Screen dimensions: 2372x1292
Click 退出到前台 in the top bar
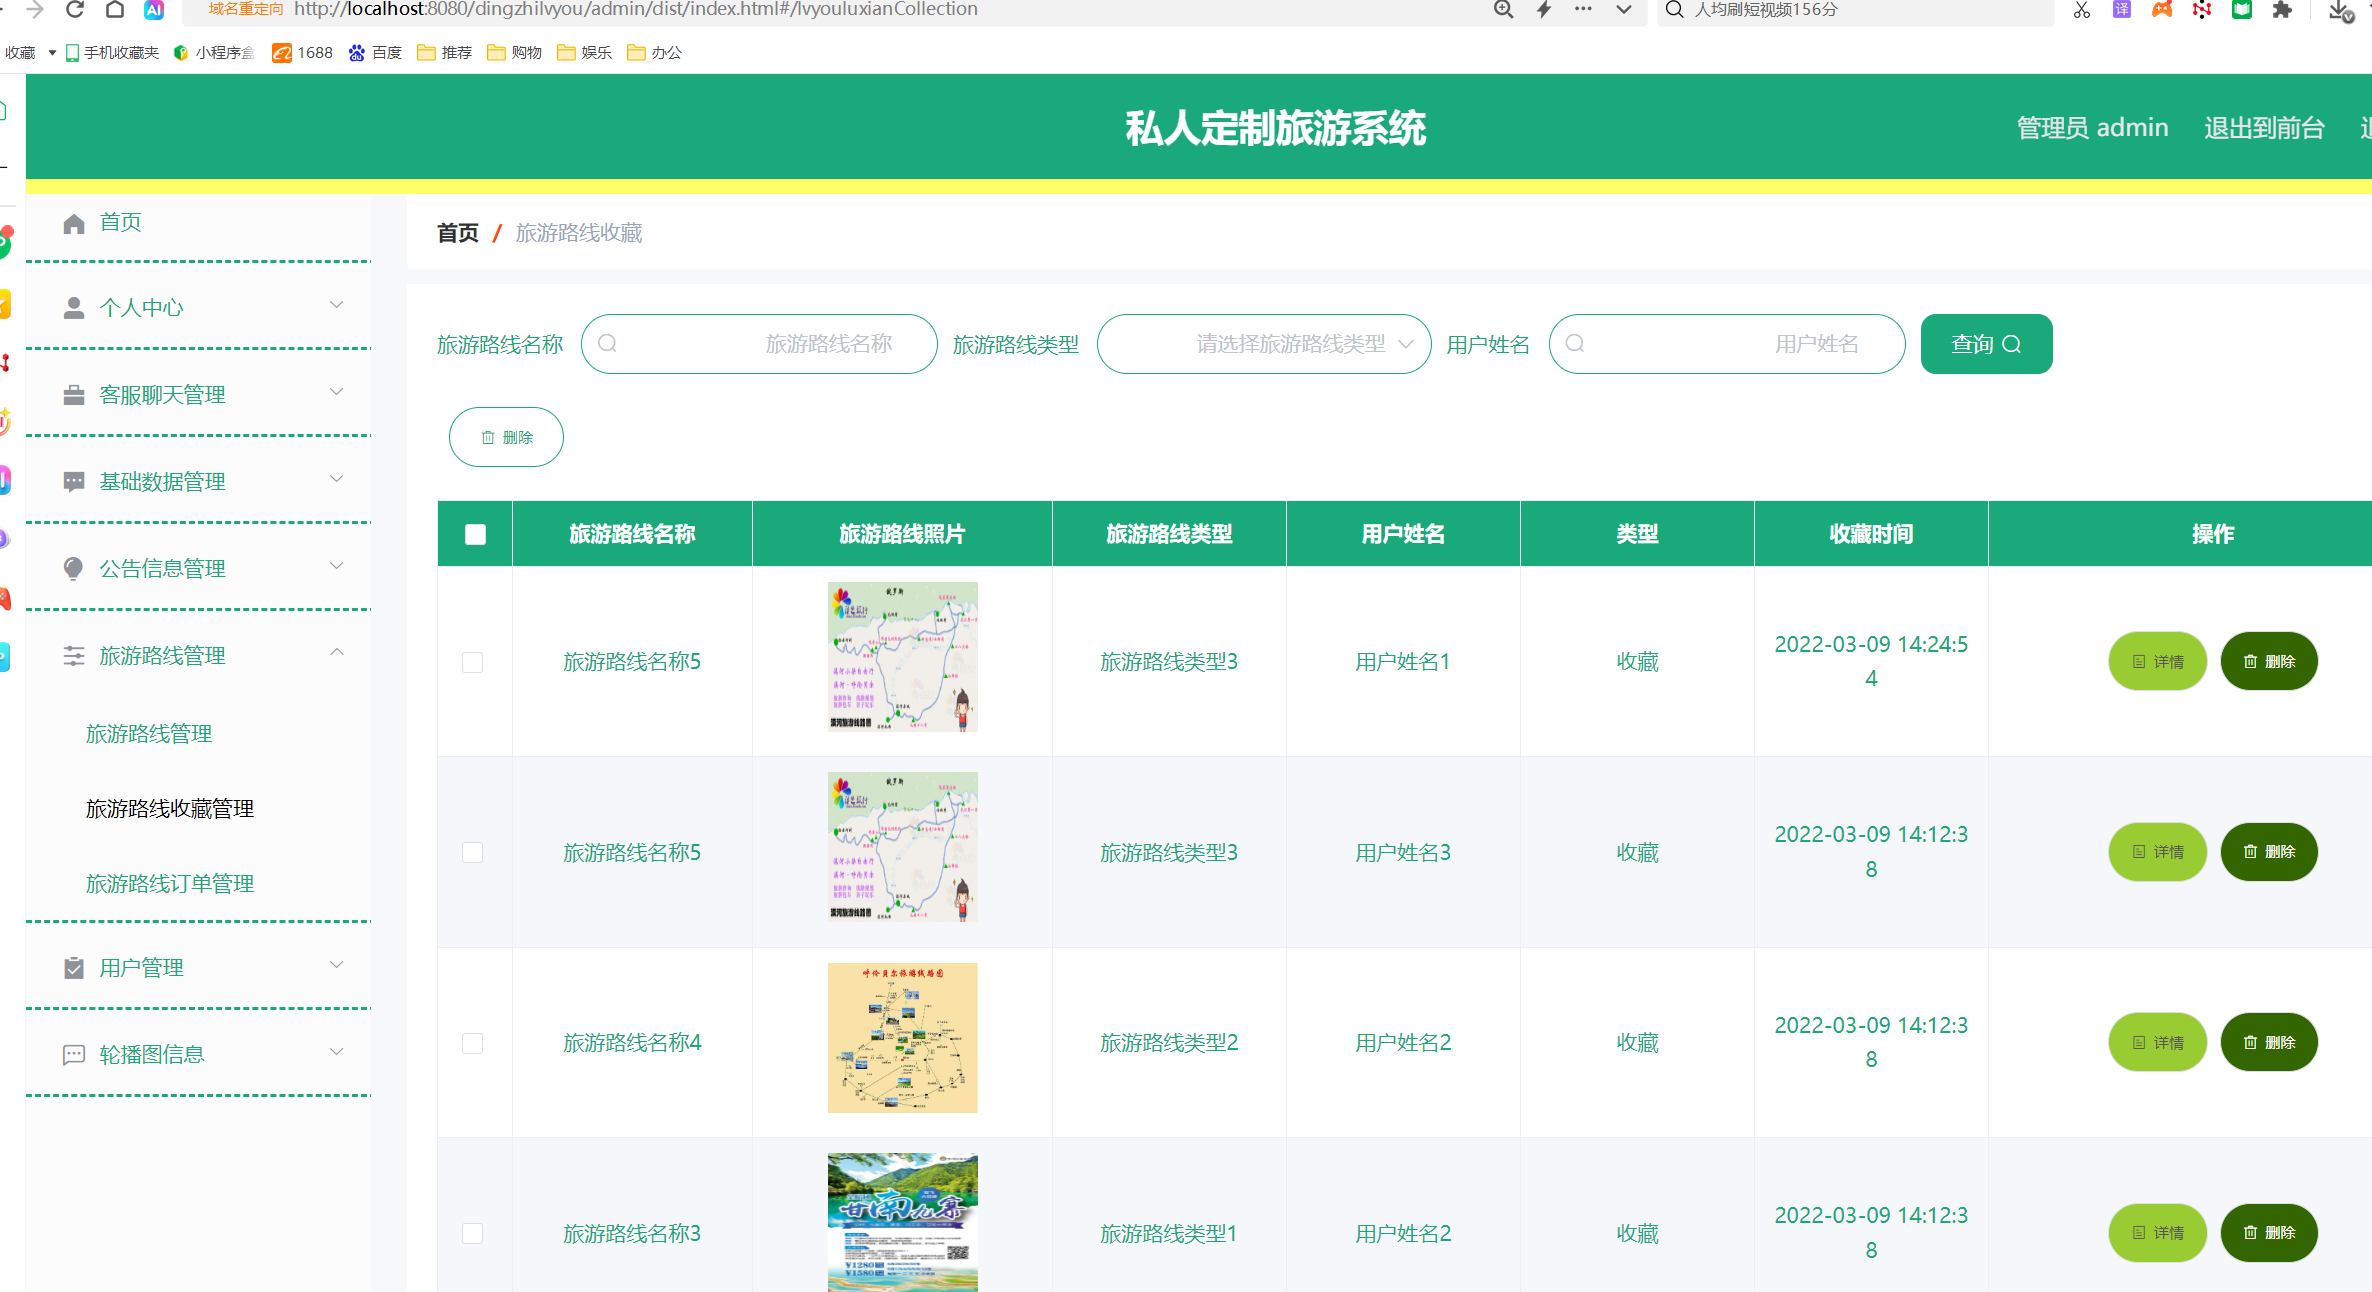point(2264,127)
